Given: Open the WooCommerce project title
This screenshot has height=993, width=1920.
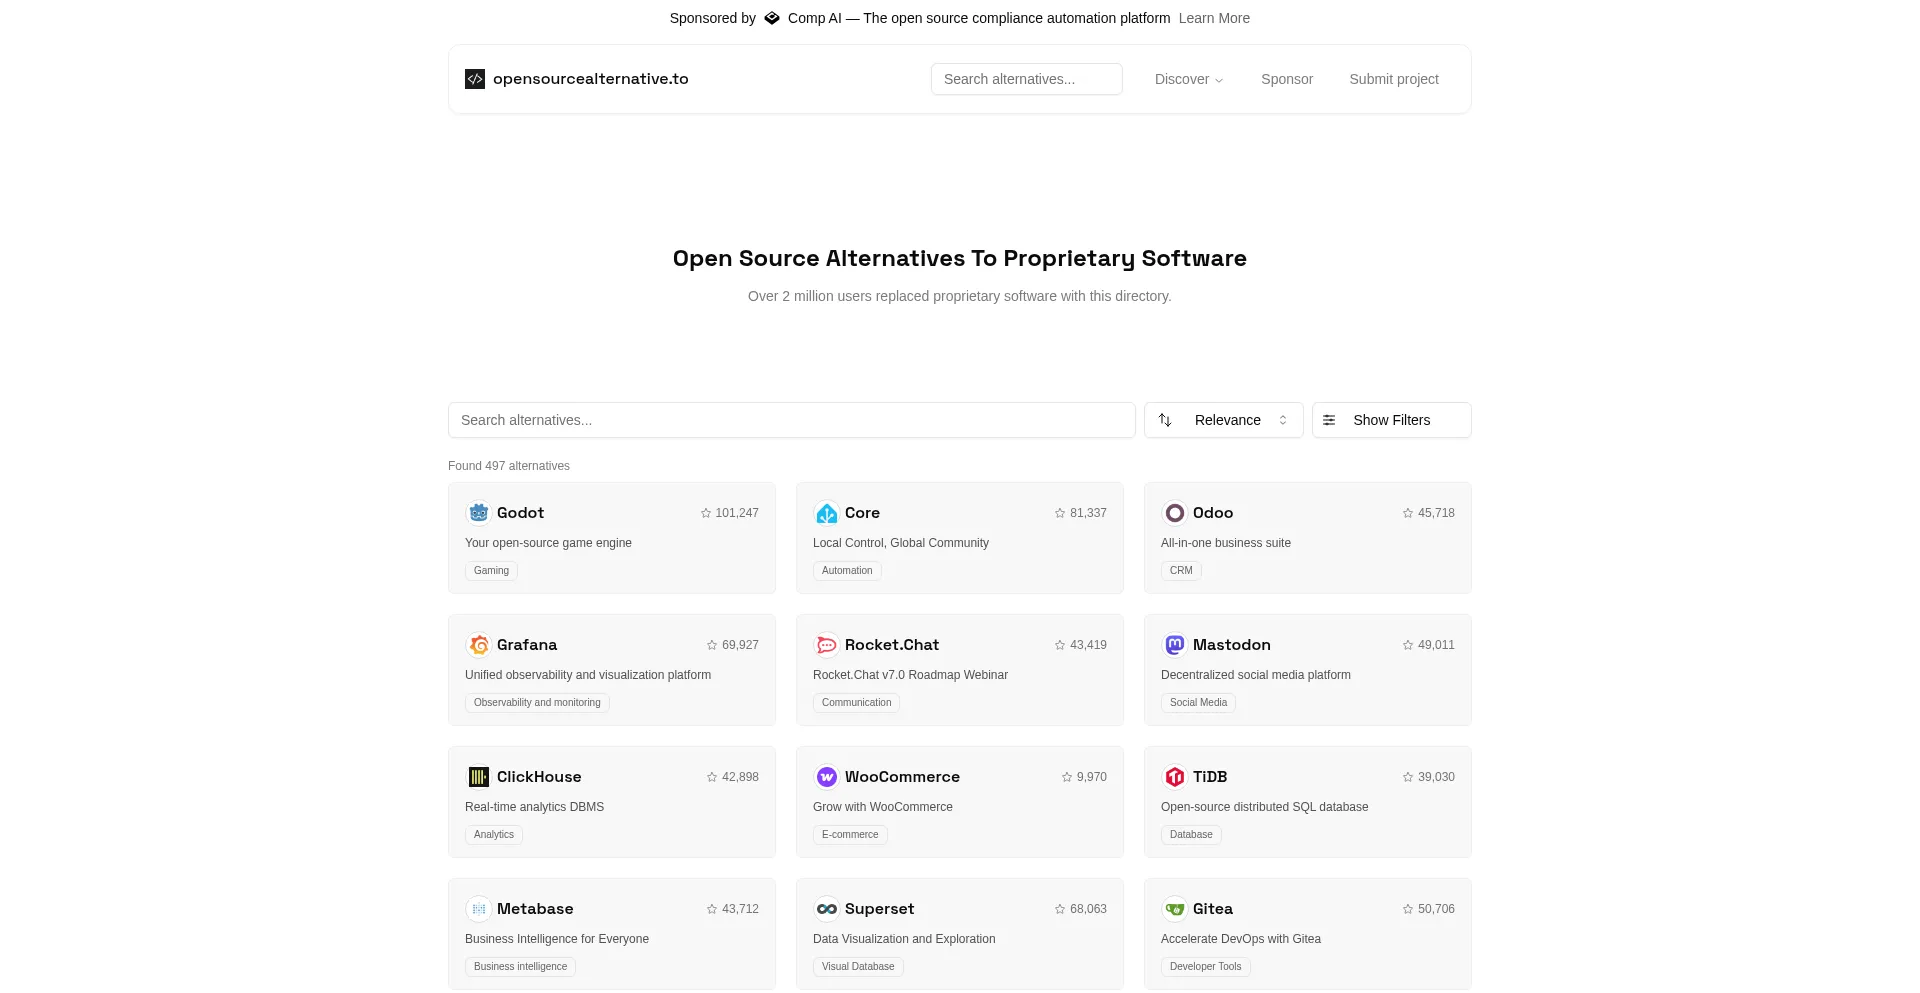Looking at the screenshot, I should 902,777.
